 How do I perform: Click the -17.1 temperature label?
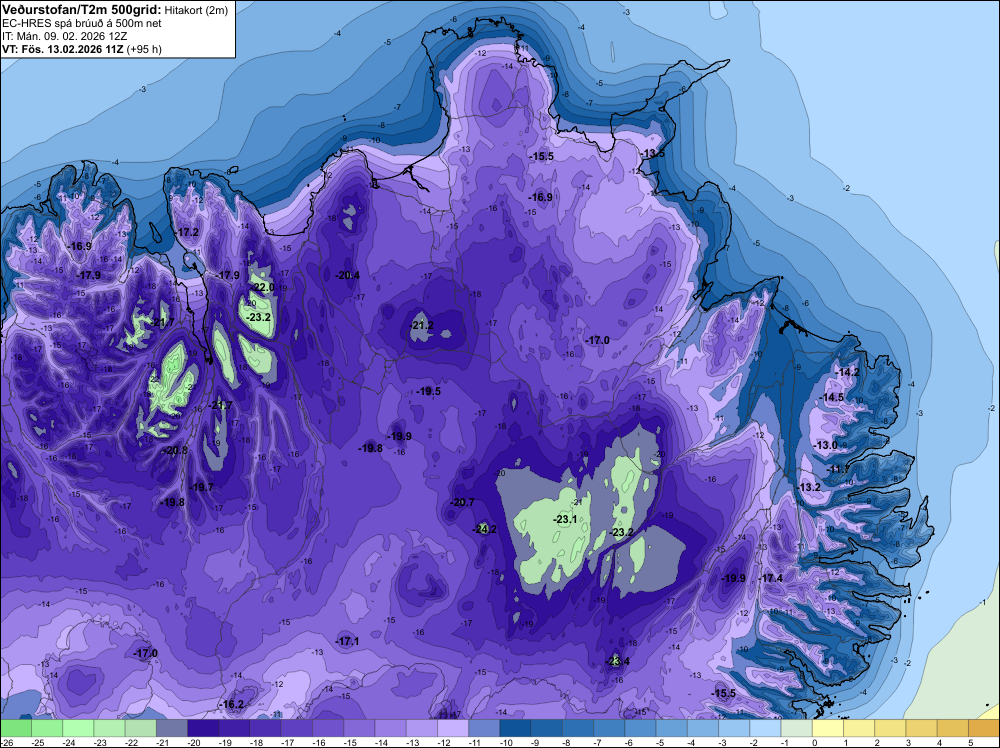point(348,641)
